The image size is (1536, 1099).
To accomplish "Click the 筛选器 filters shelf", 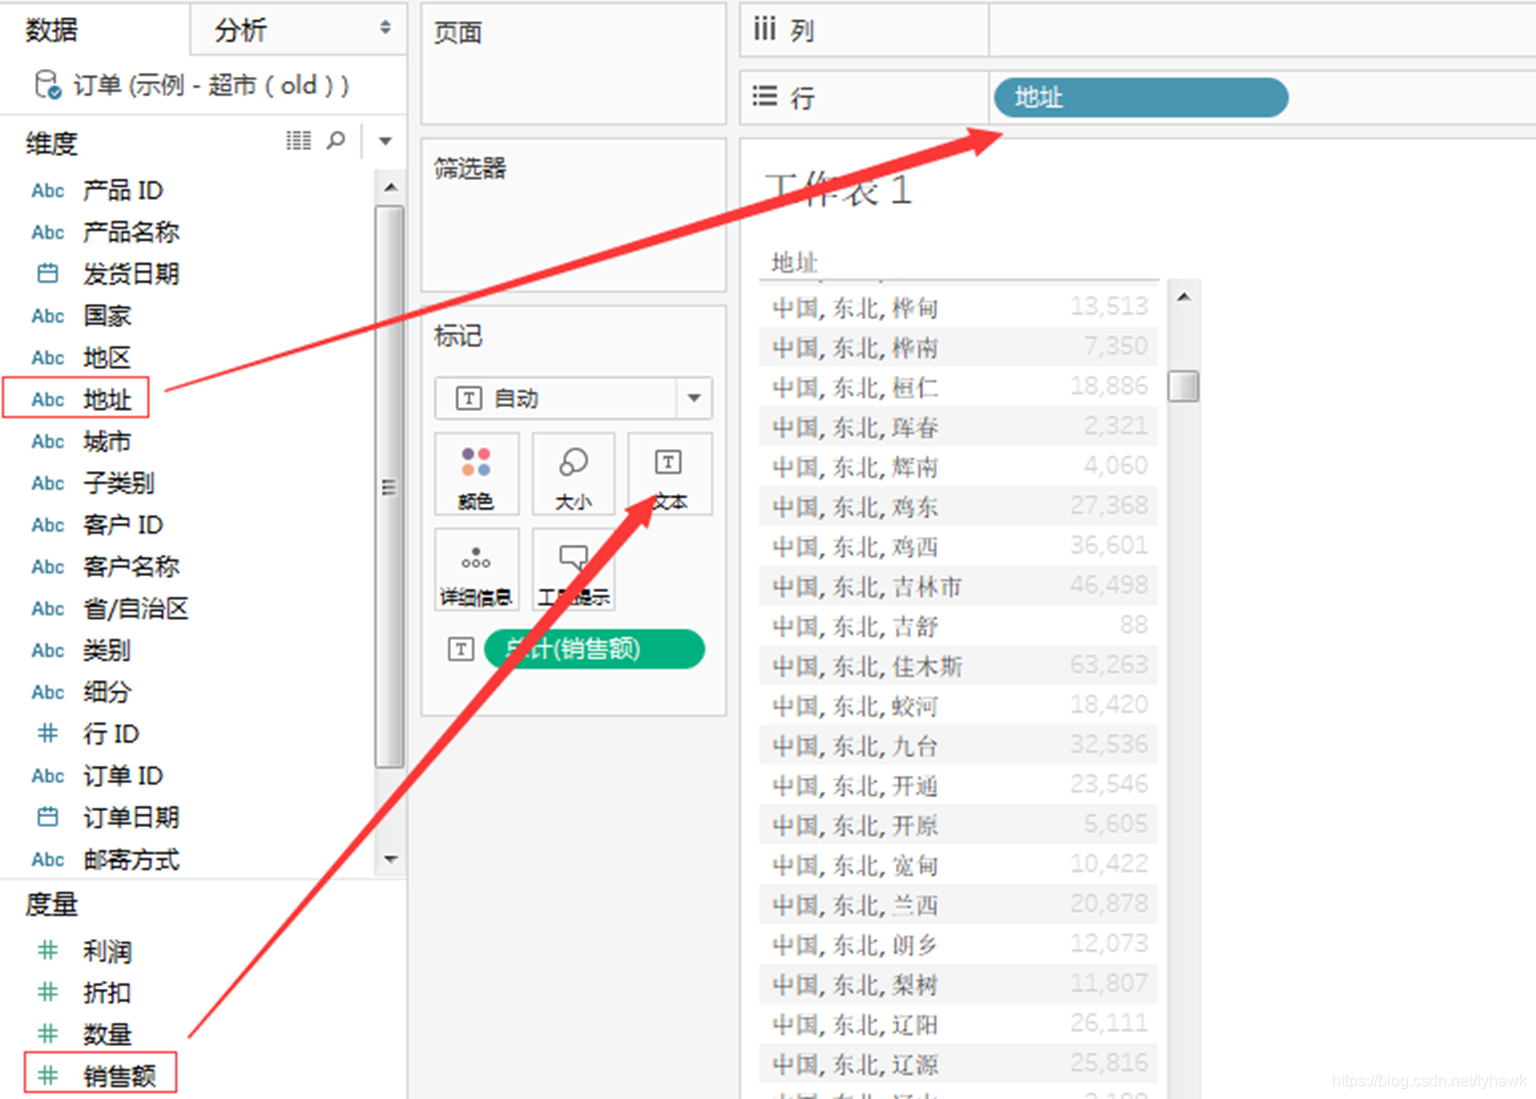I will [x=573, y=215].
